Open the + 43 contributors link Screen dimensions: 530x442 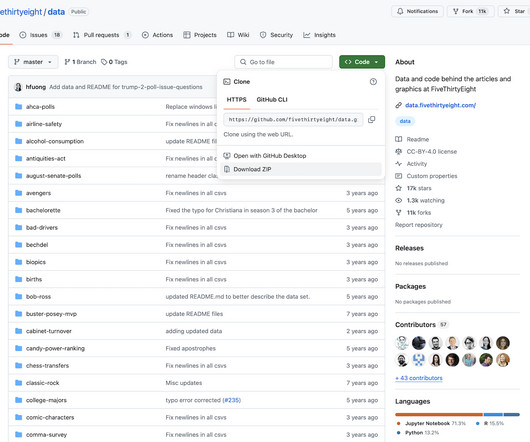click(419, 378)
